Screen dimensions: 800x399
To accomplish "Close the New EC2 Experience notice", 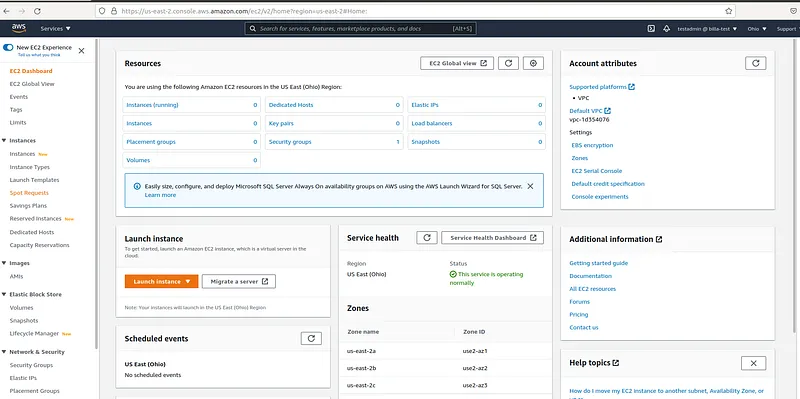I will click(81, 51).
